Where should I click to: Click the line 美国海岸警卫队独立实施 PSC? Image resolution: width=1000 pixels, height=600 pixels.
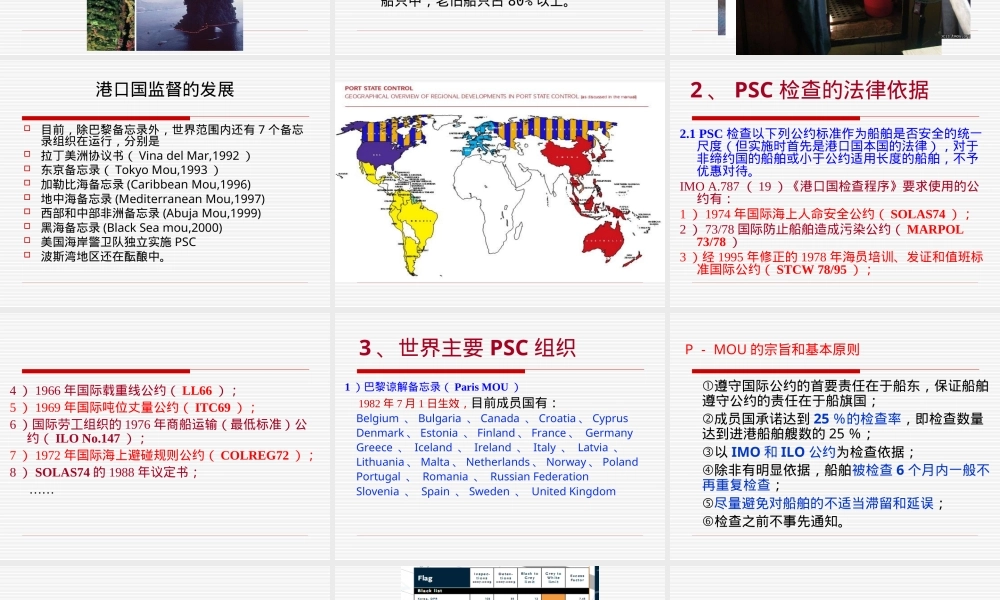119,242
